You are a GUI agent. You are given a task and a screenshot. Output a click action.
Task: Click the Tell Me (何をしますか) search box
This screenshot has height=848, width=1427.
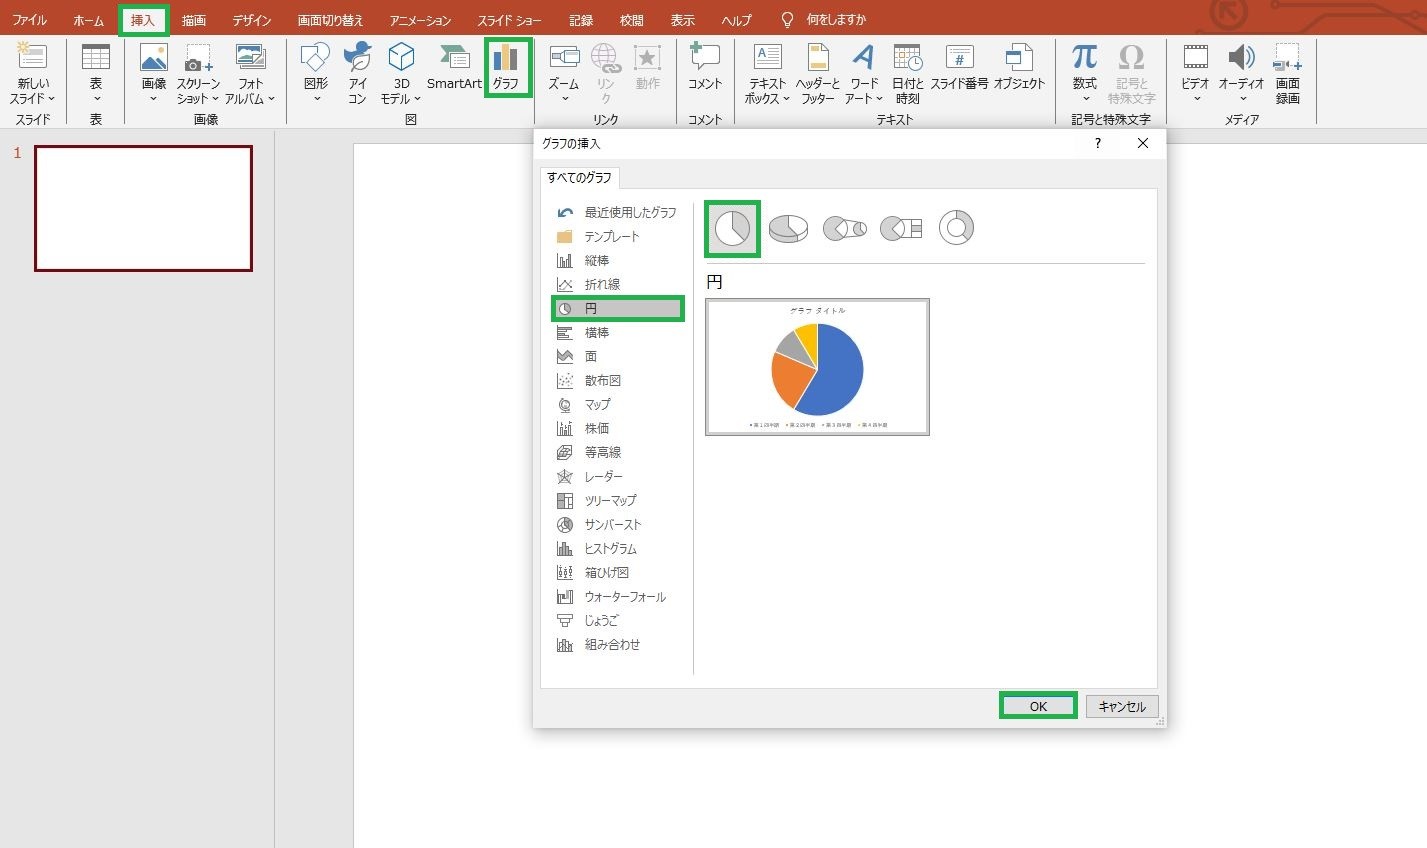pyautogui.click(x=836, y=20)
